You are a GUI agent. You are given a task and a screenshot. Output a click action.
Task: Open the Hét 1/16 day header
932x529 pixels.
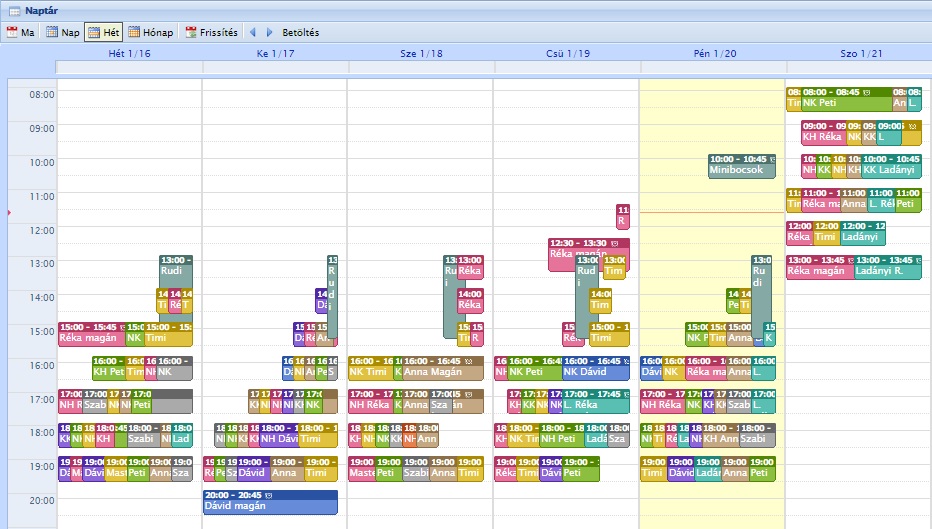pos(129,52)
